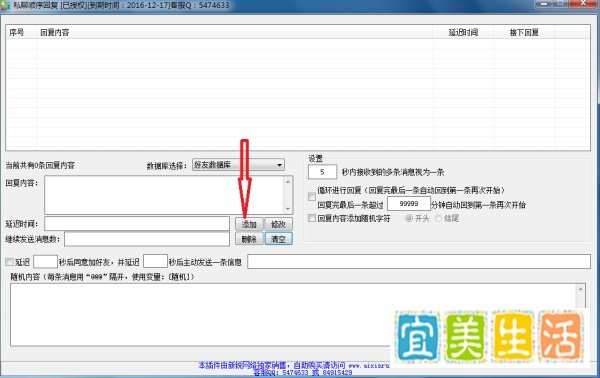Click seconds field before 秒后主动发送一条信息
The height and width of the screenshot is (378, 600).
[155, 262]
